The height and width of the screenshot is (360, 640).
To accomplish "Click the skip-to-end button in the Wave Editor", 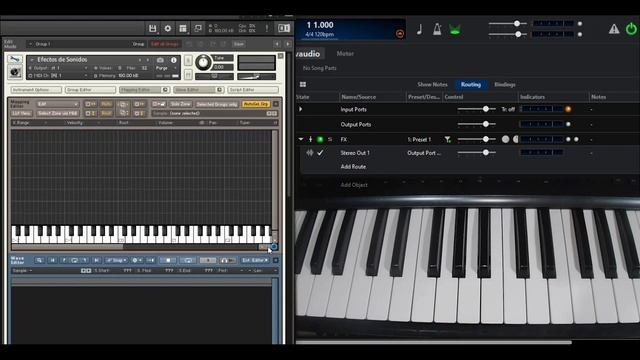I will coord(96,260).
